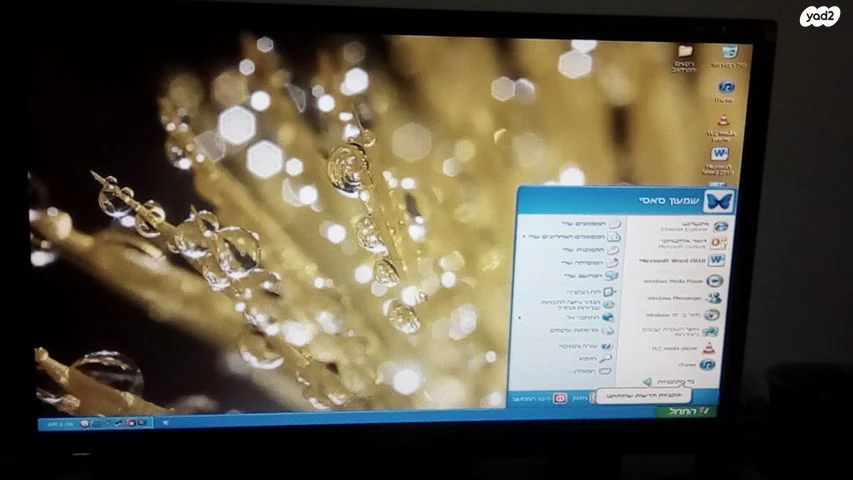Viewport: 853px width, 480px height.
Task: Click the taskbar clock showing 6:06 AM
Action: pyautogui.click(x=60, y=424)
